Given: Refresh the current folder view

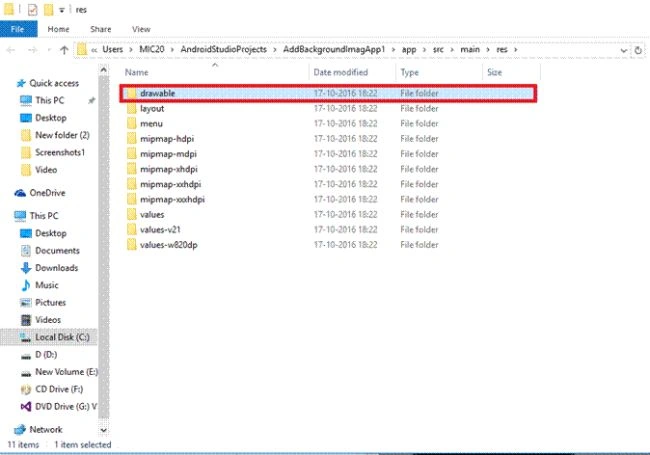Looking at the screenshot, I should [638, 50].
